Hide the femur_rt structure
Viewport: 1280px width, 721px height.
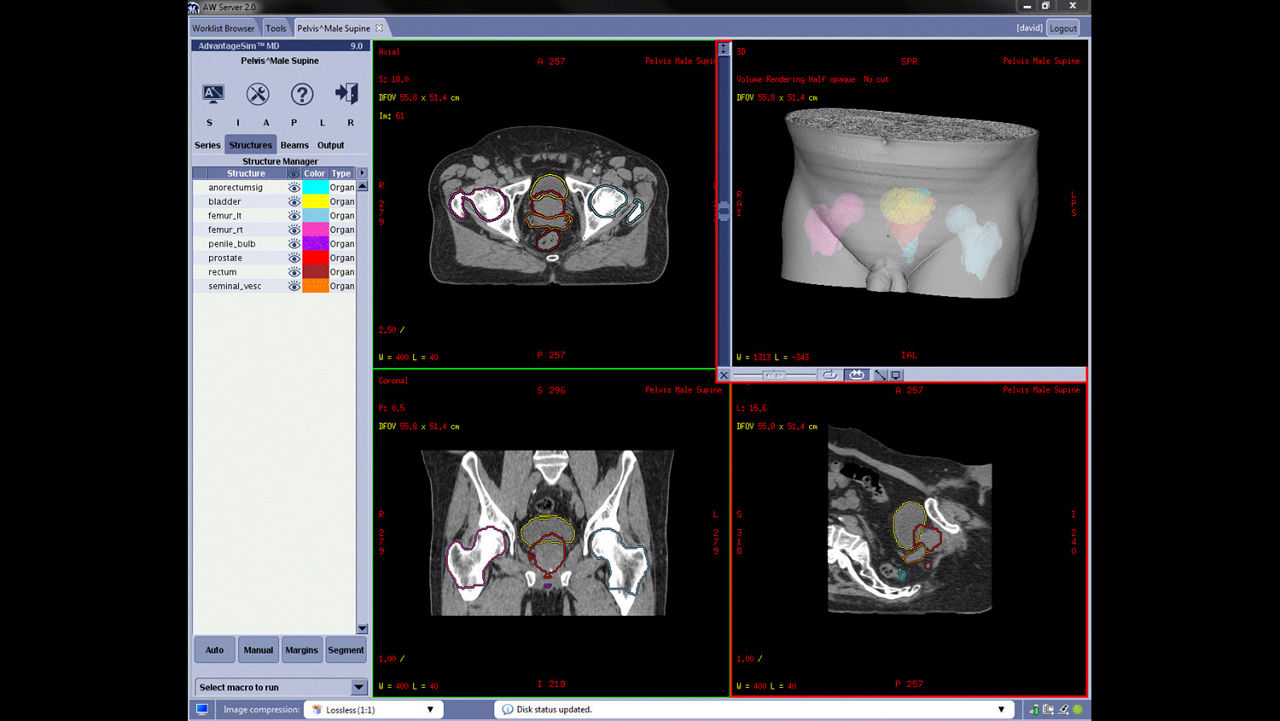click(294, 229)
